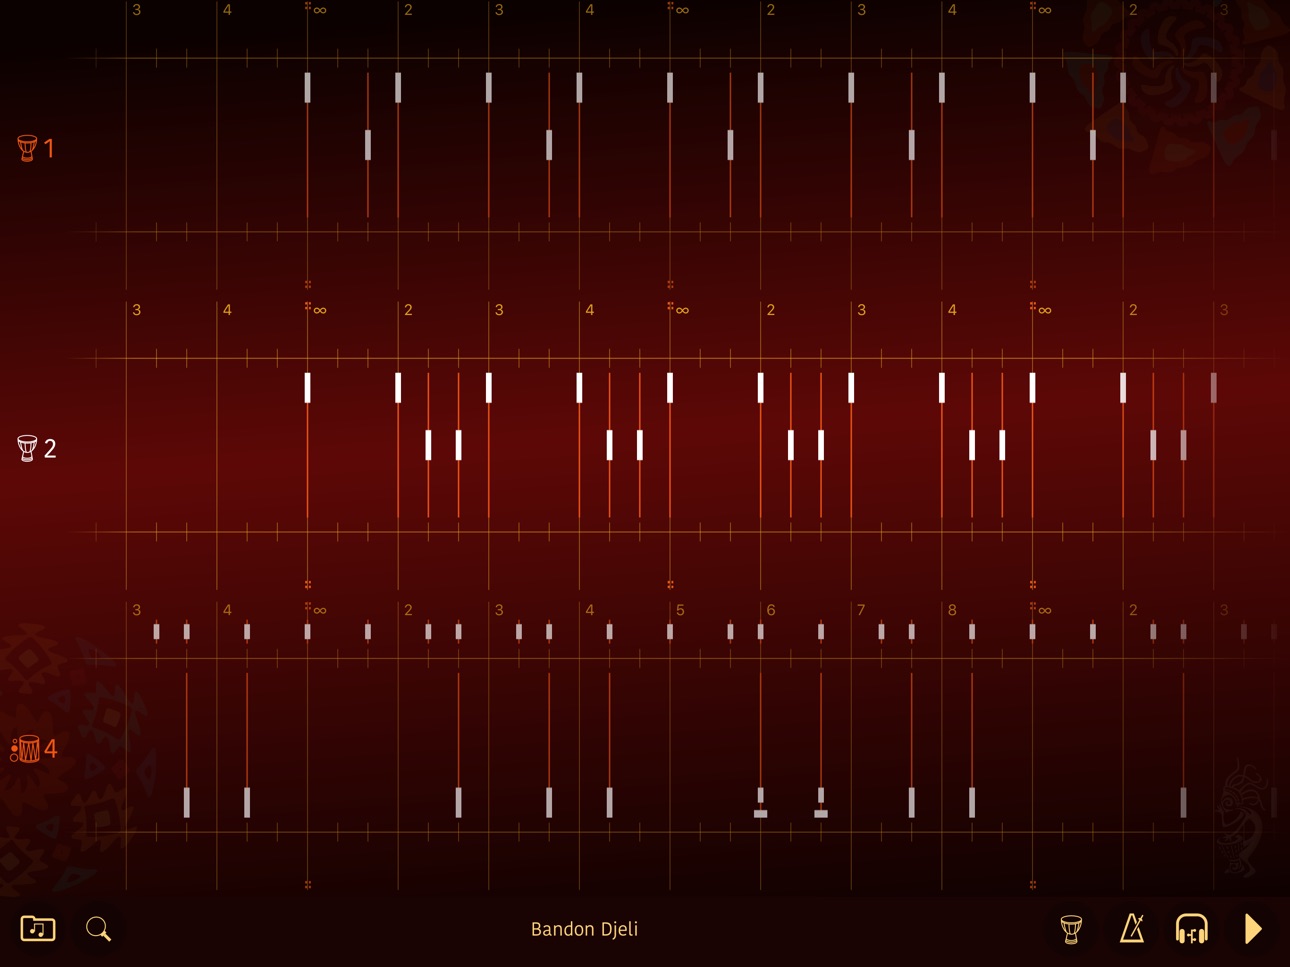
Task: Tap the djembe instrument icon in the bottom bar
Action: click(x=1071, y=929)
